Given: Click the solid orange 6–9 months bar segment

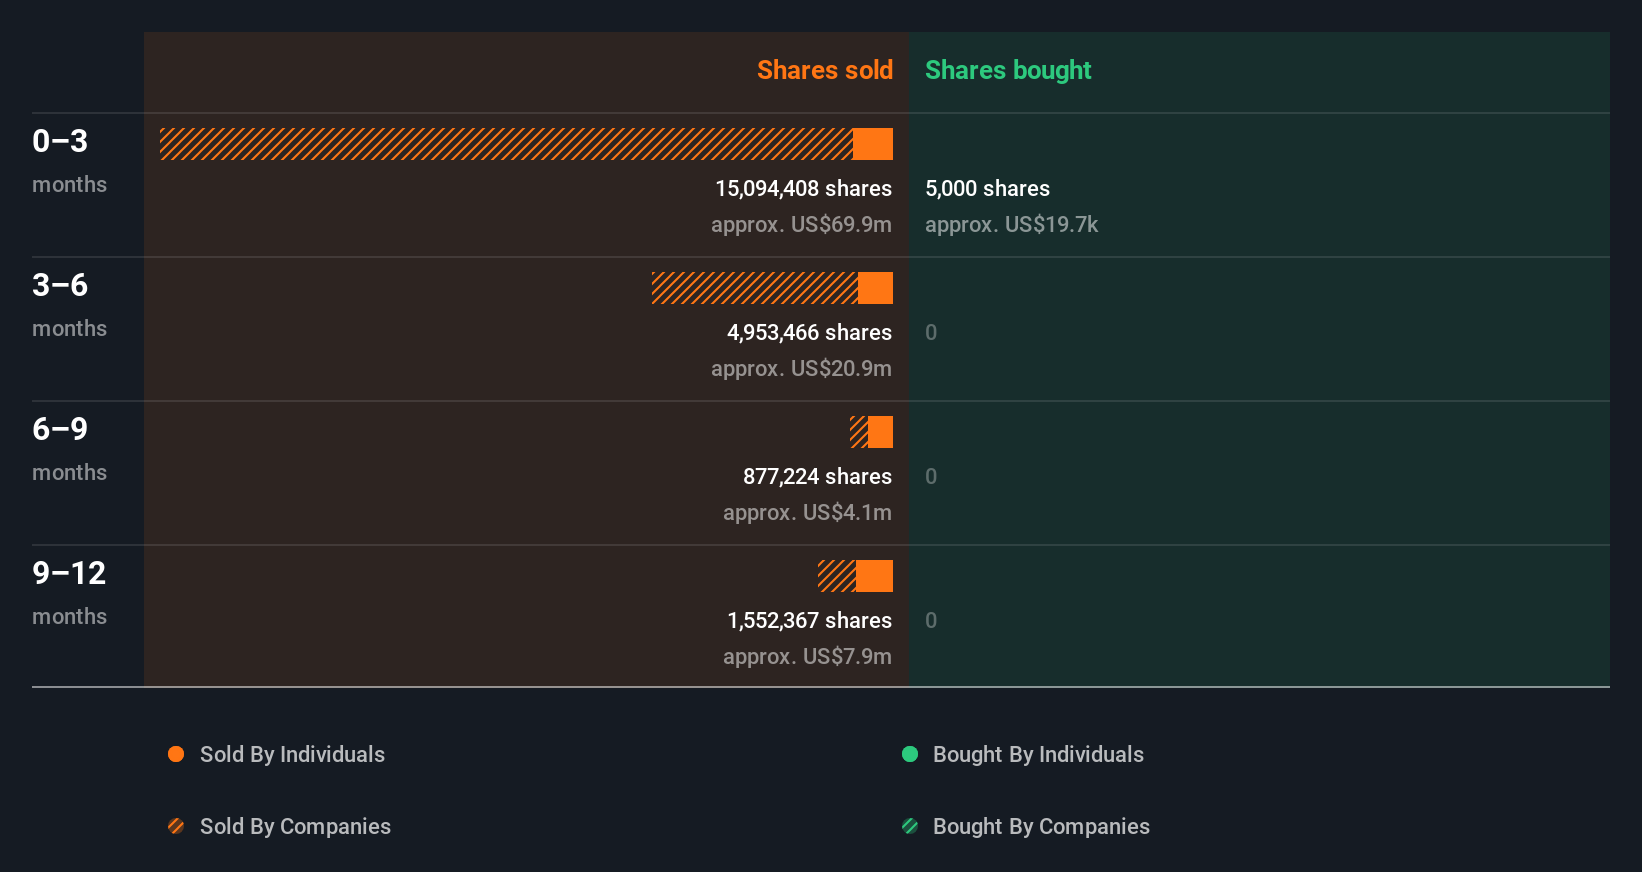Looking at the screenshot, I should 881,432.
